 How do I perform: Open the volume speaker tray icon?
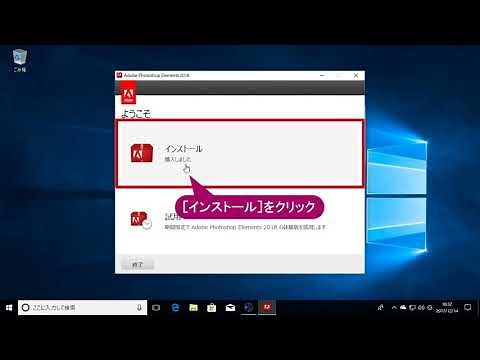[421, 307]
